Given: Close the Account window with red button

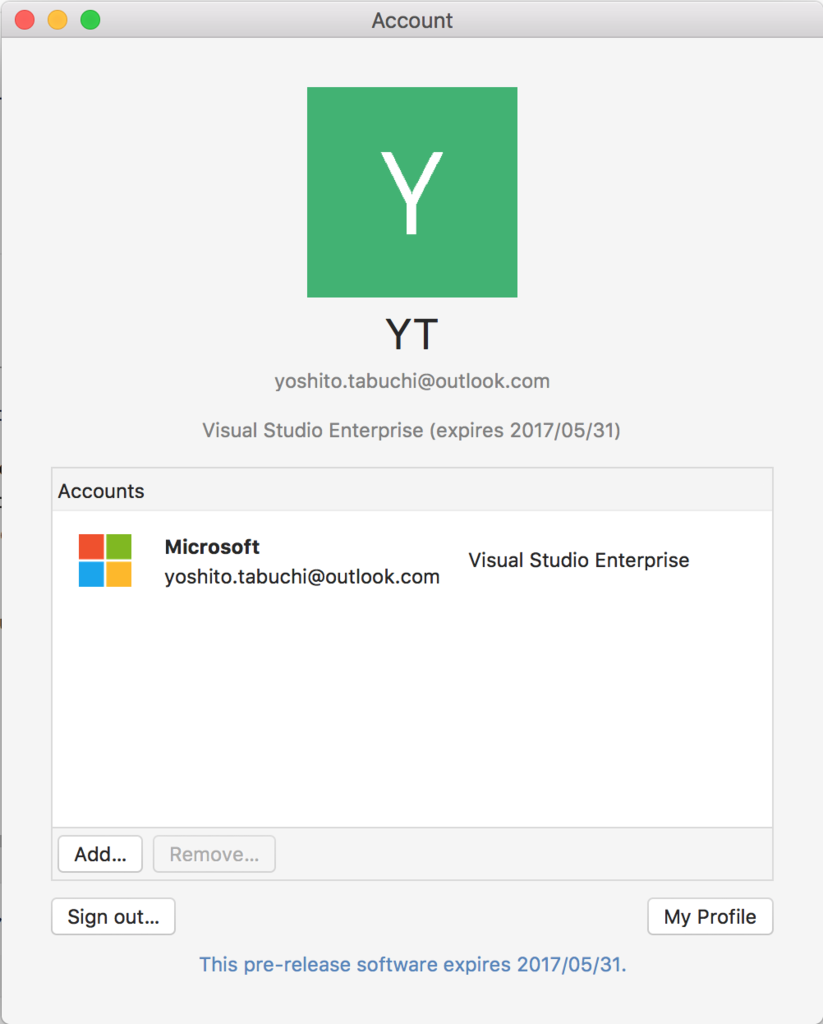Looking at the screenshot, I should tap(25, 20).
